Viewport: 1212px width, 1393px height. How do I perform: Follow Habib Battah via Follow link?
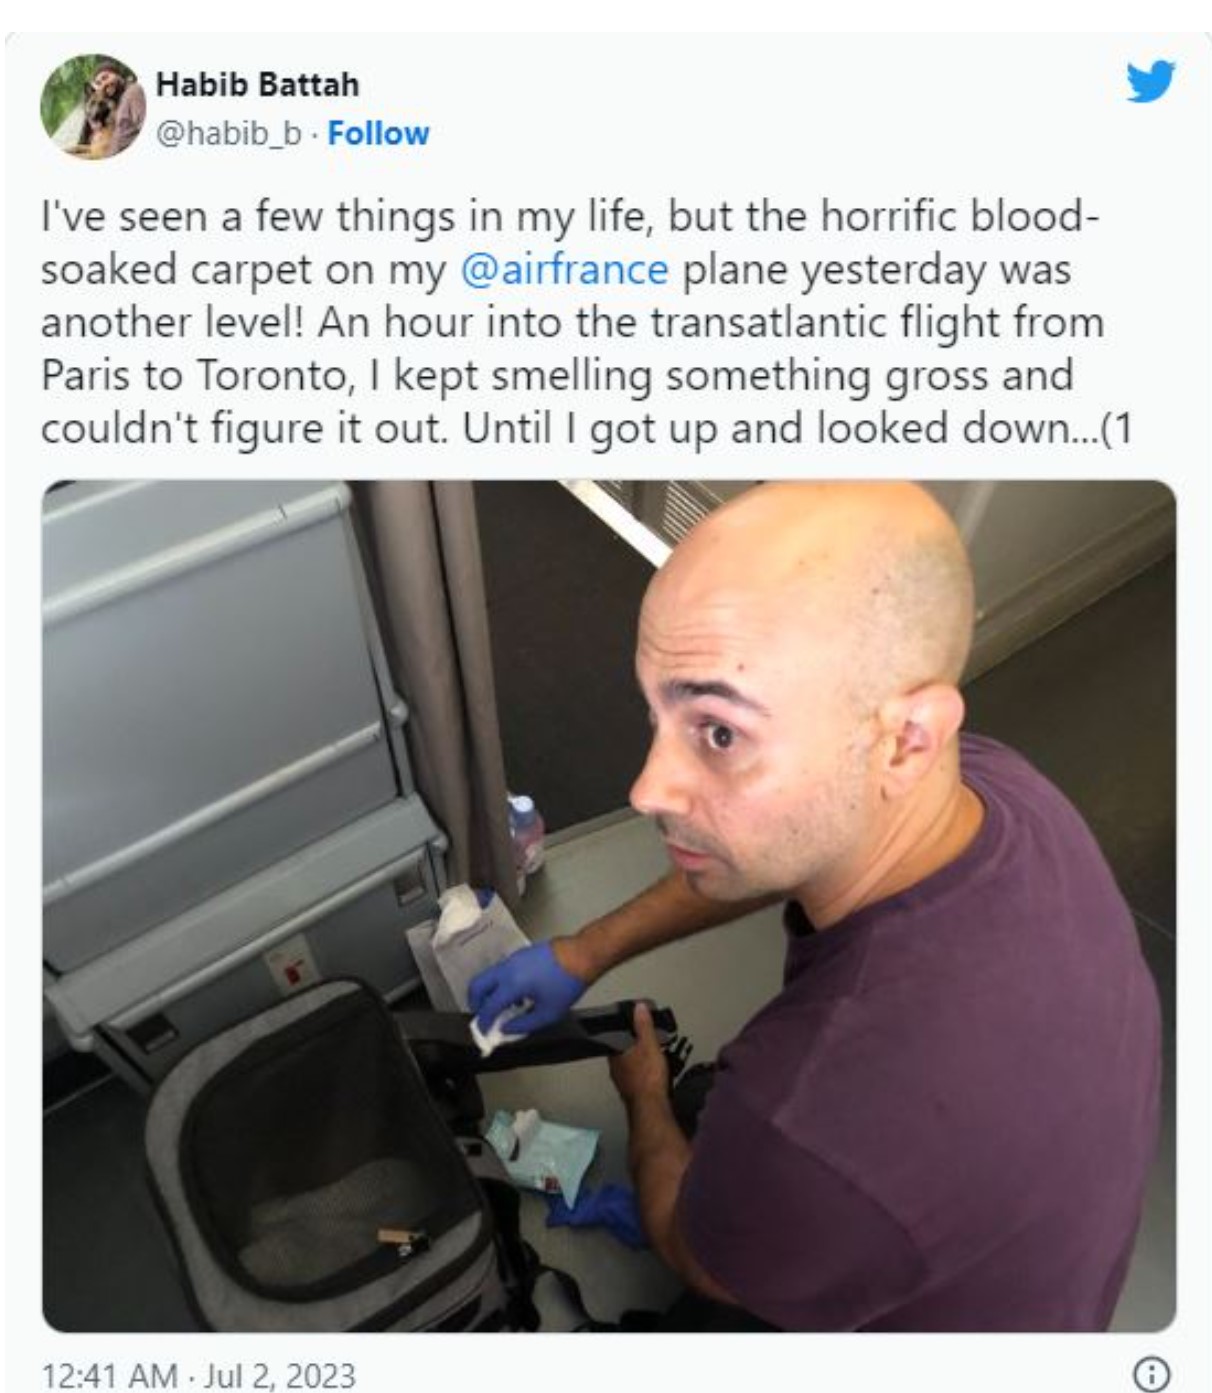point(378,133)
